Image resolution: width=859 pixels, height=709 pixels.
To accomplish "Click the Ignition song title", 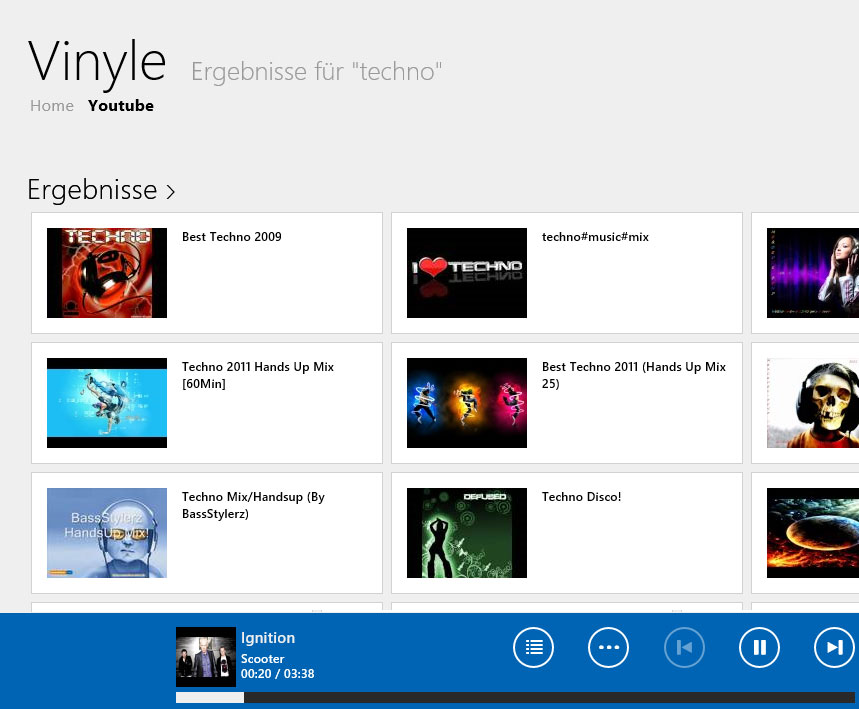I will [x=268, y=638].
